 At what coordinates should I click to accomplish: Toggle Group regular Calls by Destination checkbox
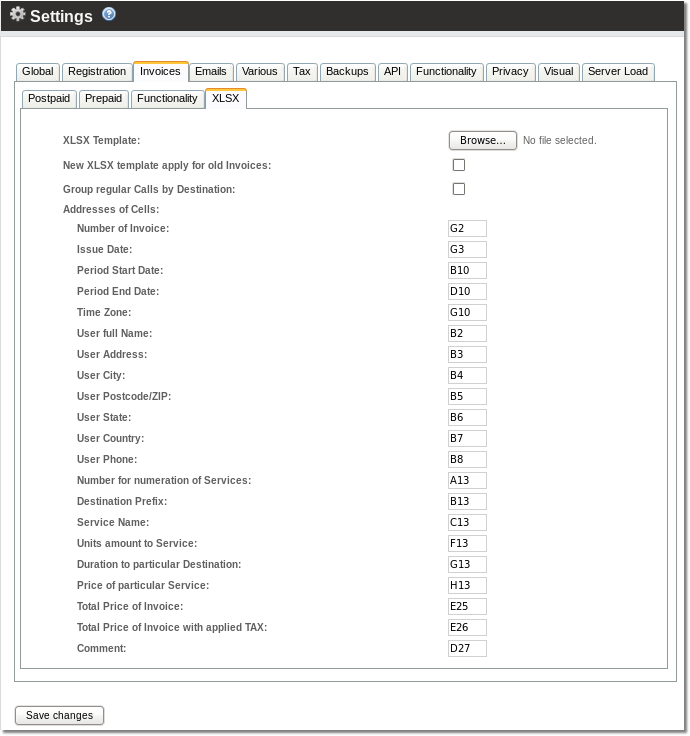459,189
